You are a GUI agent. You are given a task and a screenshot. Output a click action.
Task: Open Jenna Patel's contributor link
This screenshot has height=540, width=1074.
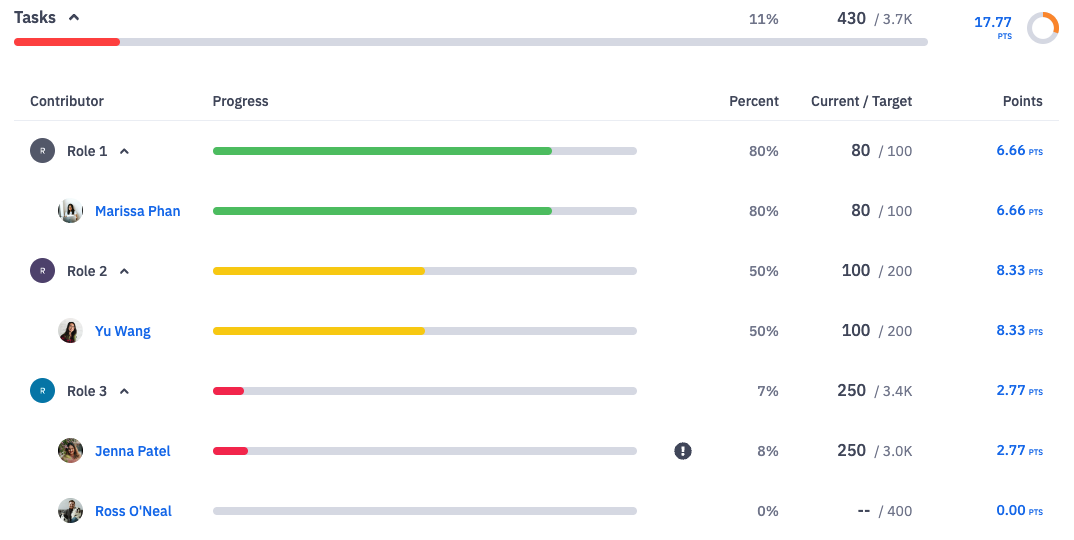(x=132, y=451)
